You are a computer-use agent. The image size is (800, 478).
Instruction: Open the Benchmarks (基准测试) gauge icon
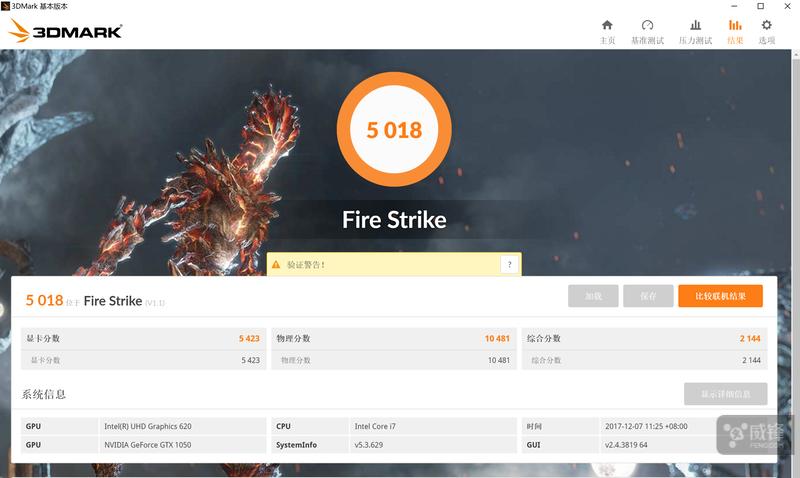647,25
